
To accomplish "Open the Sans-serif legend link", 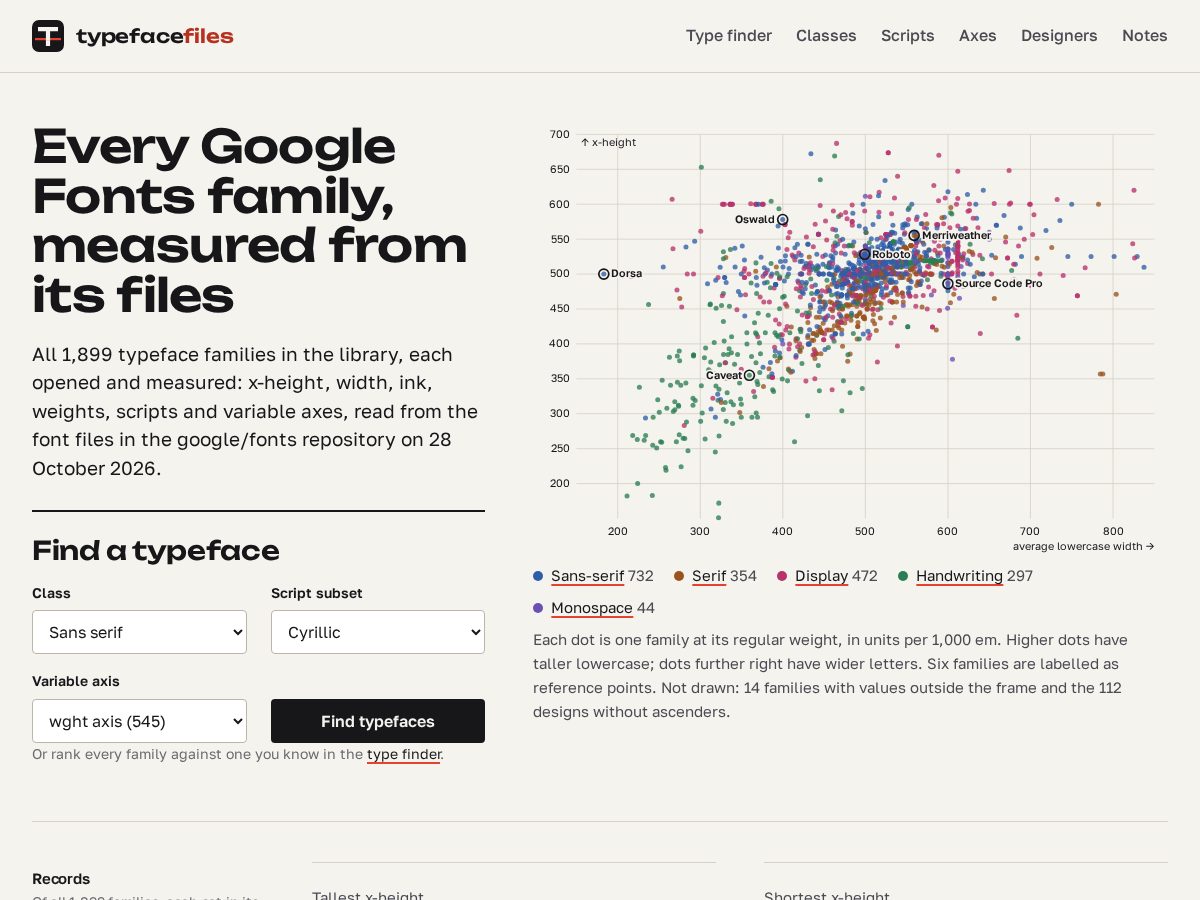I will 587,576.
